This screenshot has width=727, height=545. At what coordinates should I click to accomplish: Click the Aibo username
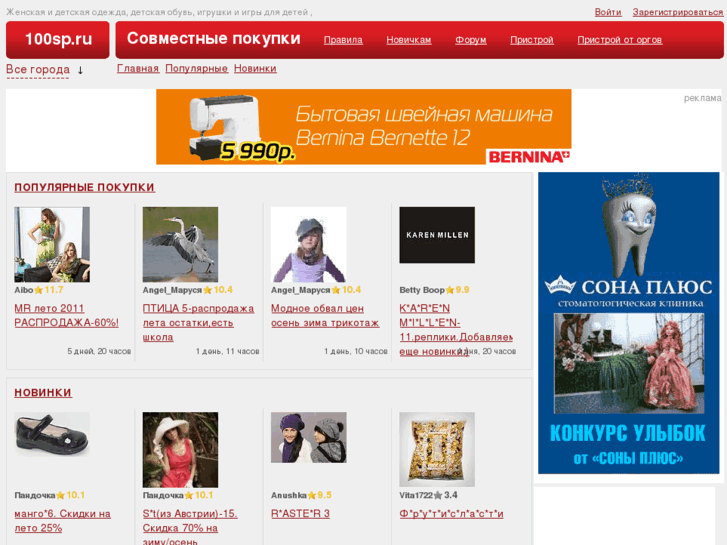coord(24,290)
